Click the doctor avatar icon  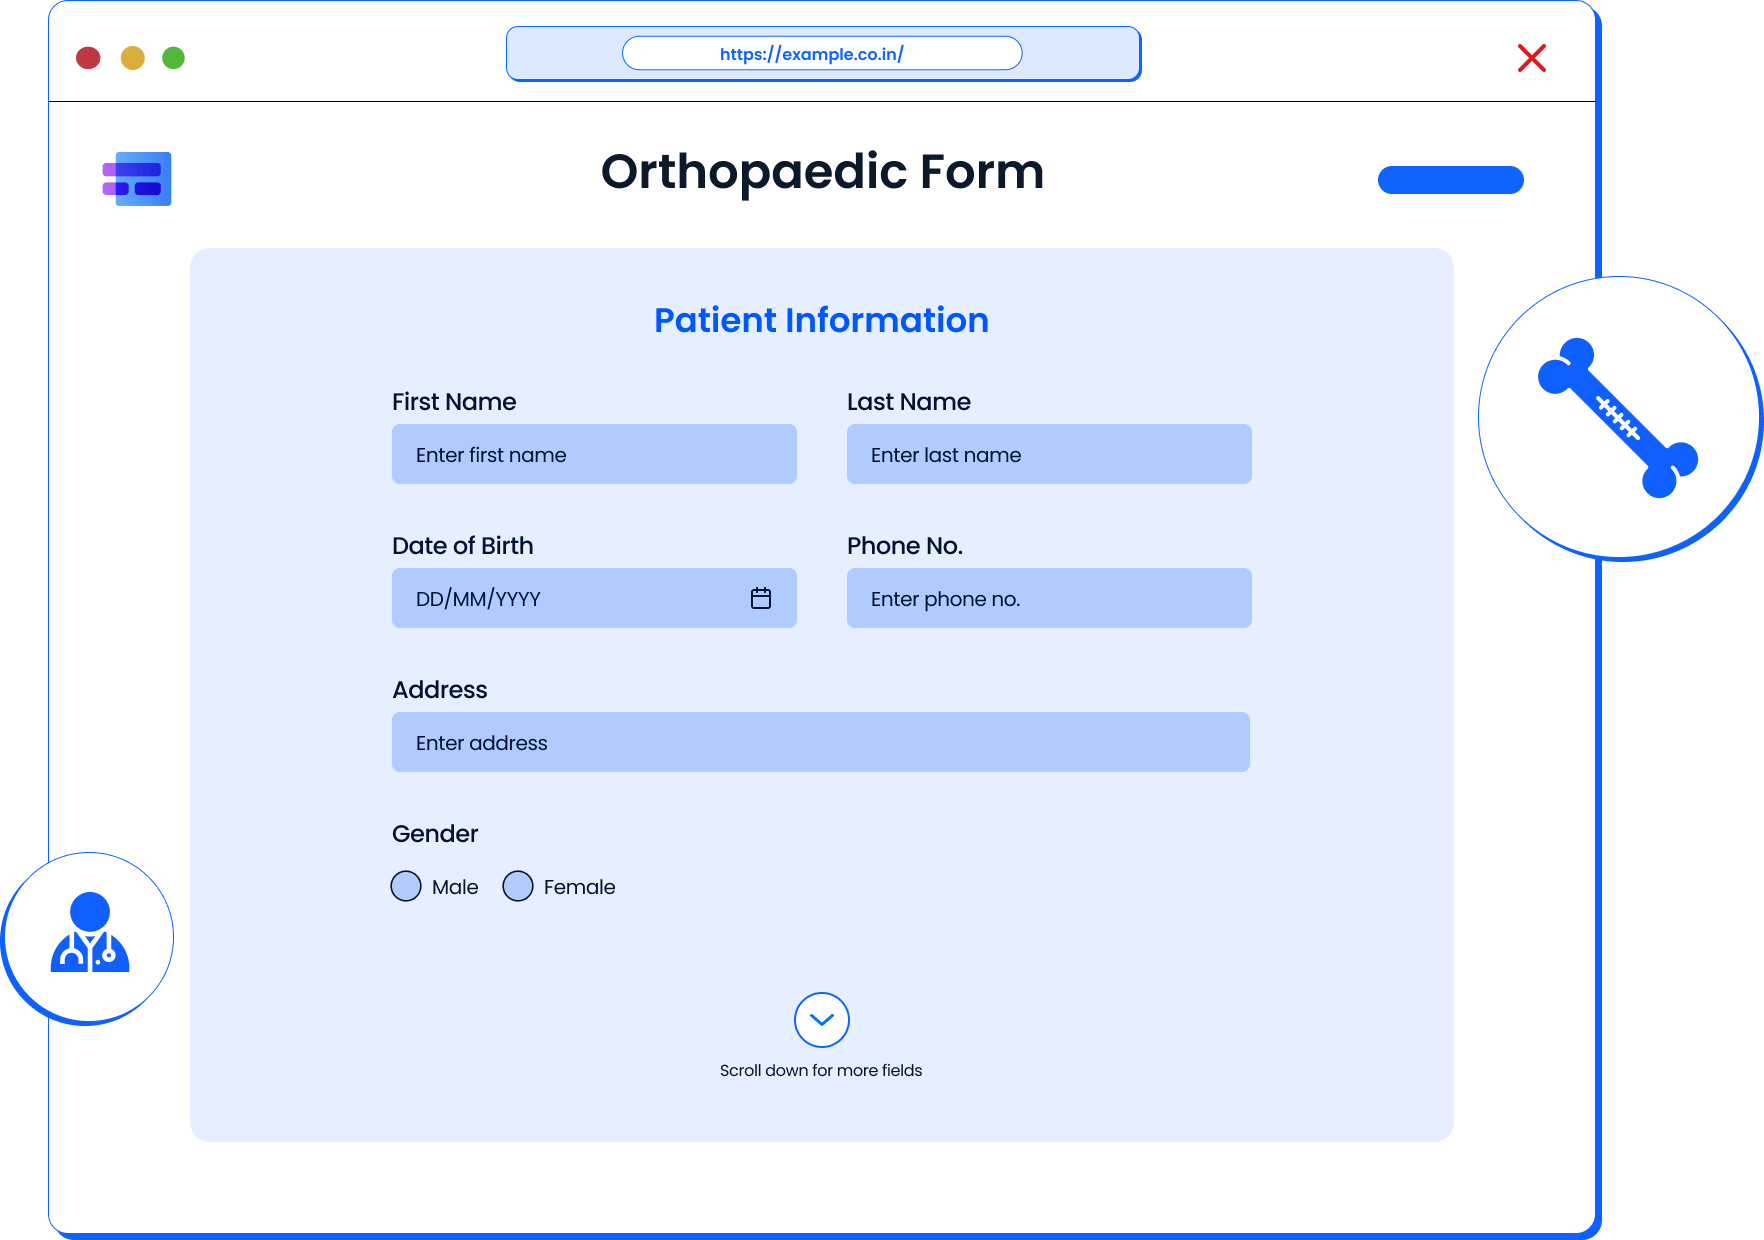click(89, 937)
